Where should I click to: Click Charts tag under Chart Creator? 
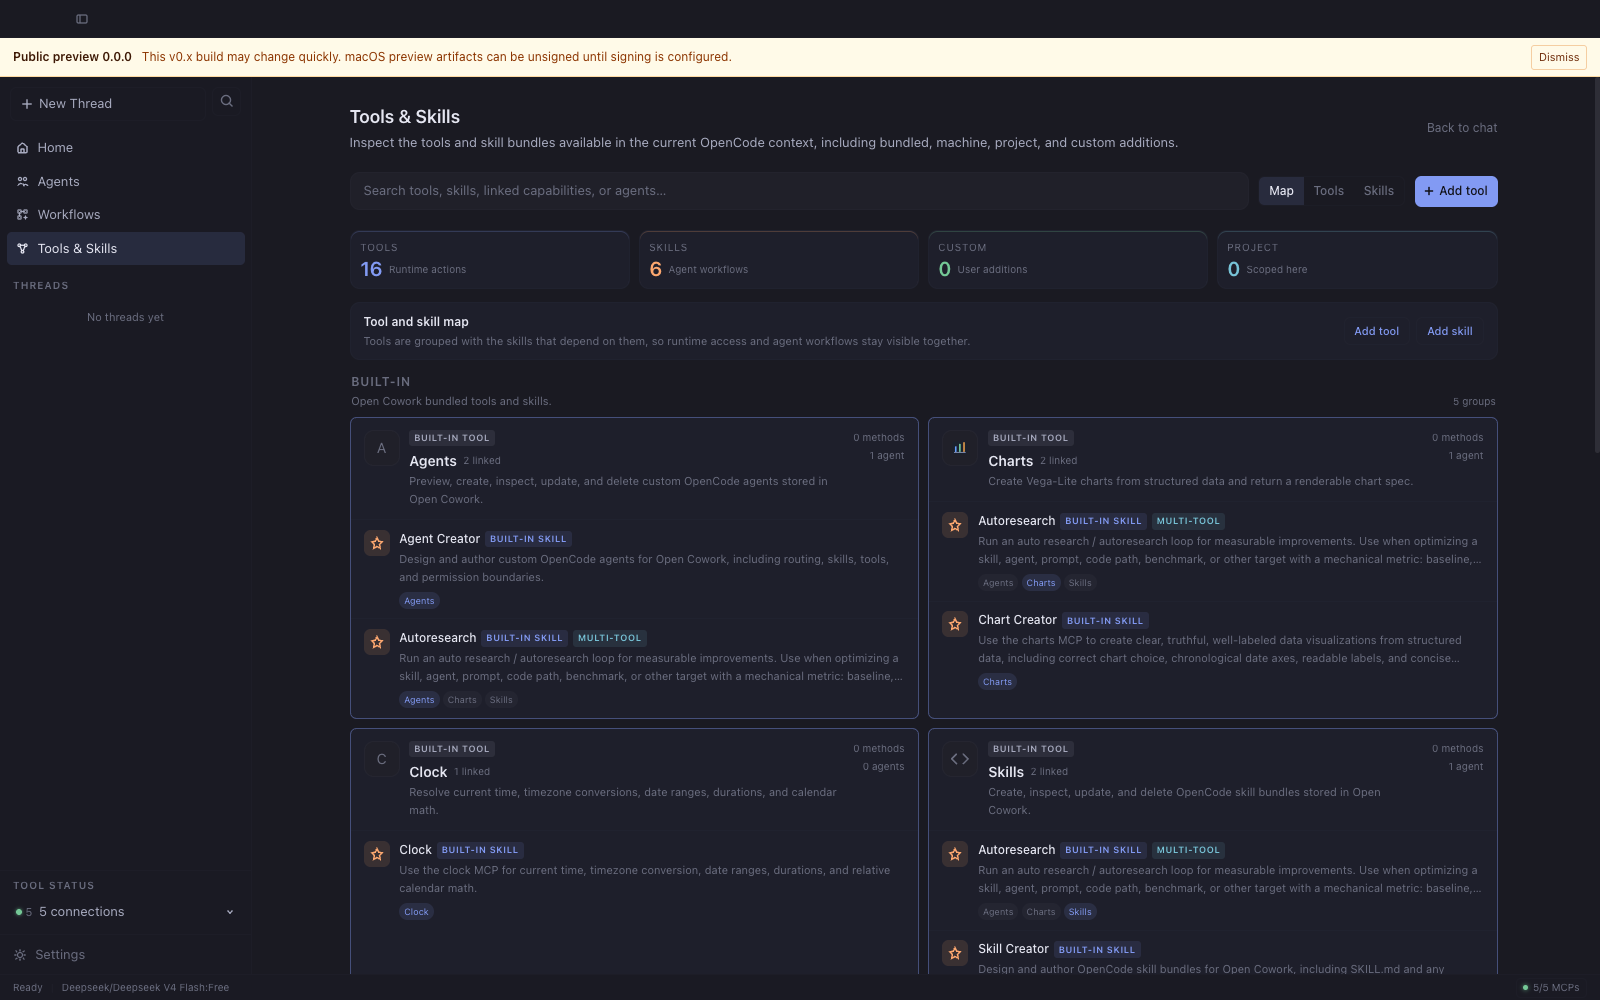tap(997, 682)
